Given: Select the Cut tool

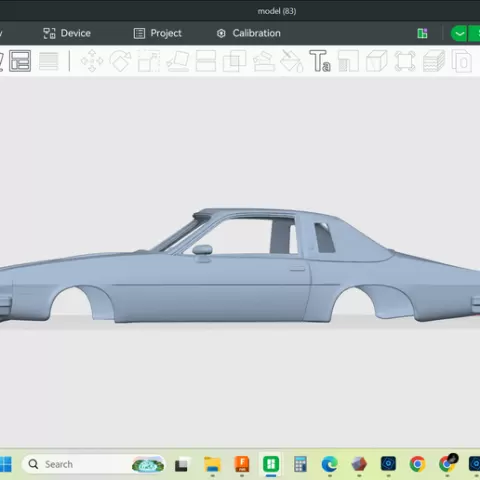Looking at the screenshot, I should pos(206,61).
